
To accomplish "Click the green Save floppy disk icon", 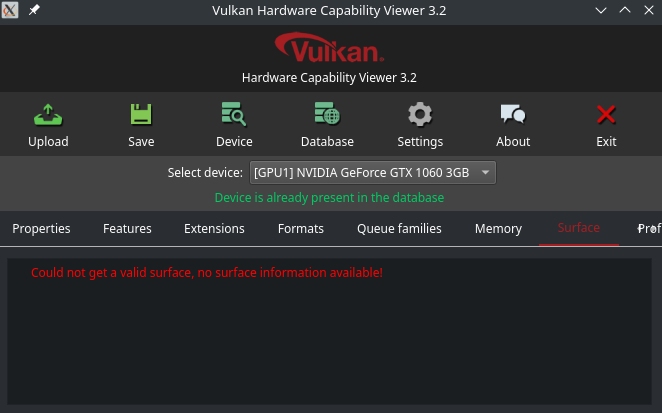I will [x=141, y=115].
